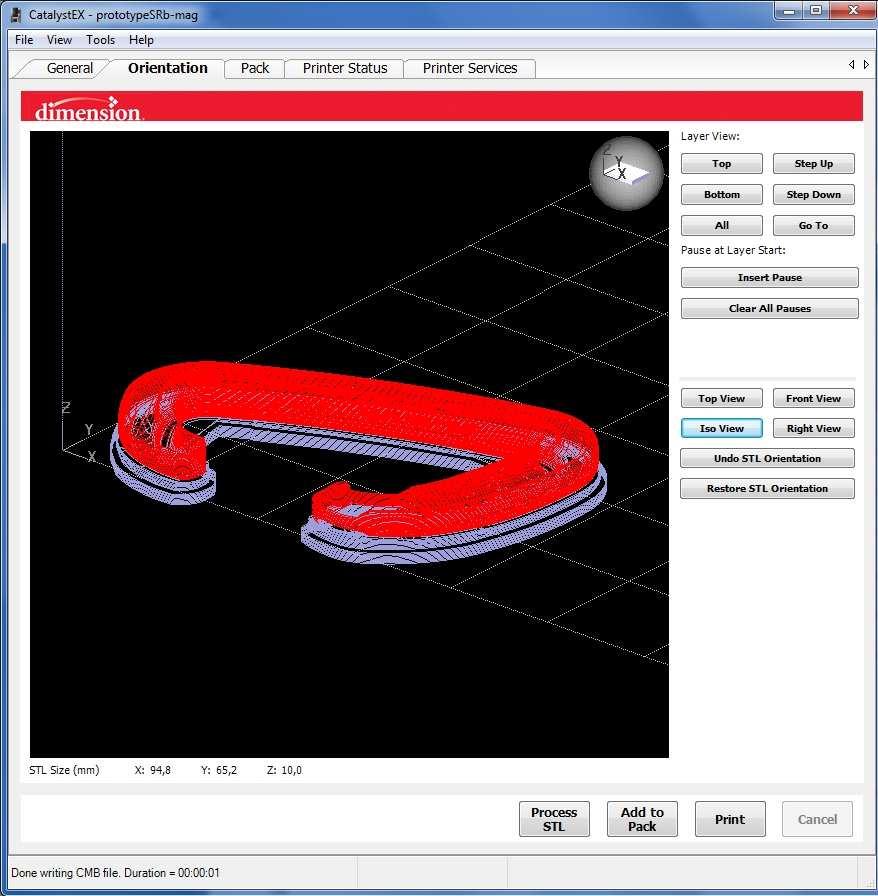The width and height of the screenshot is (878, 896).
Task: Click Insert Pause button
Action: (x=769, y=277)
